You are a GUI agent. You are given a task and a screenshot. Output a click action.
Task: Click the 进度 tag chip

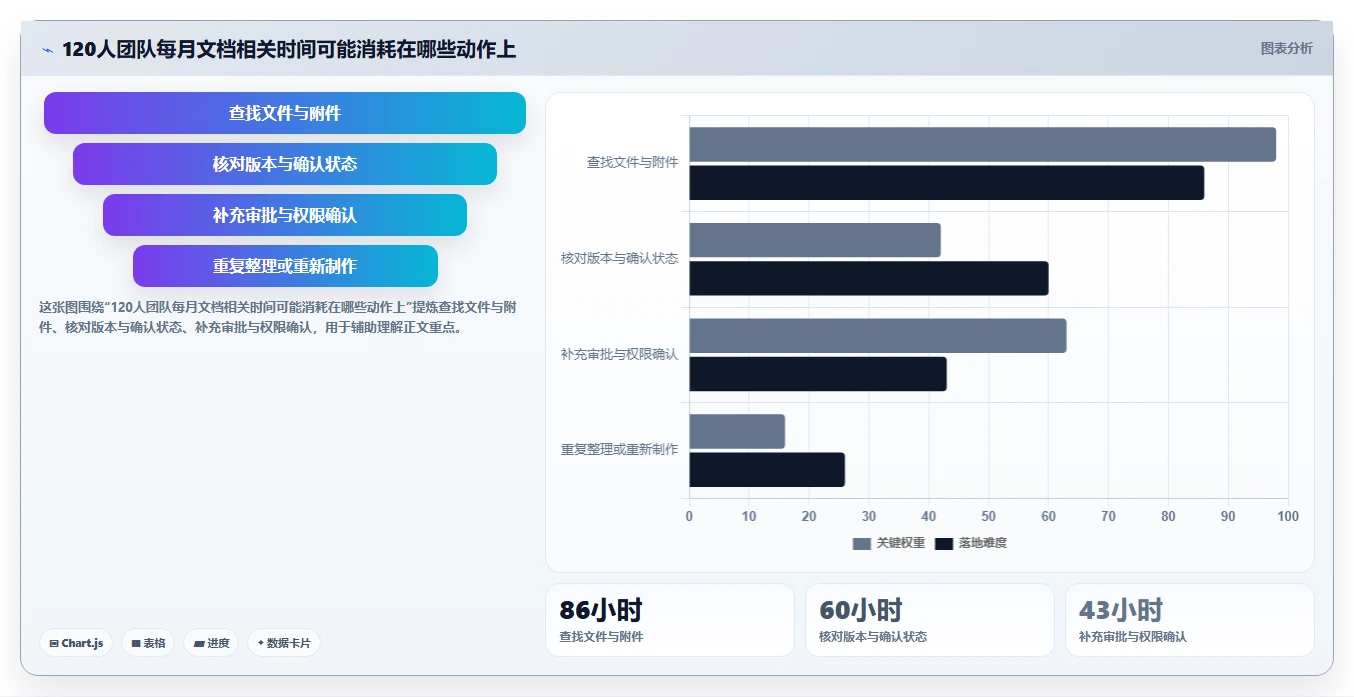click(211, 643)
